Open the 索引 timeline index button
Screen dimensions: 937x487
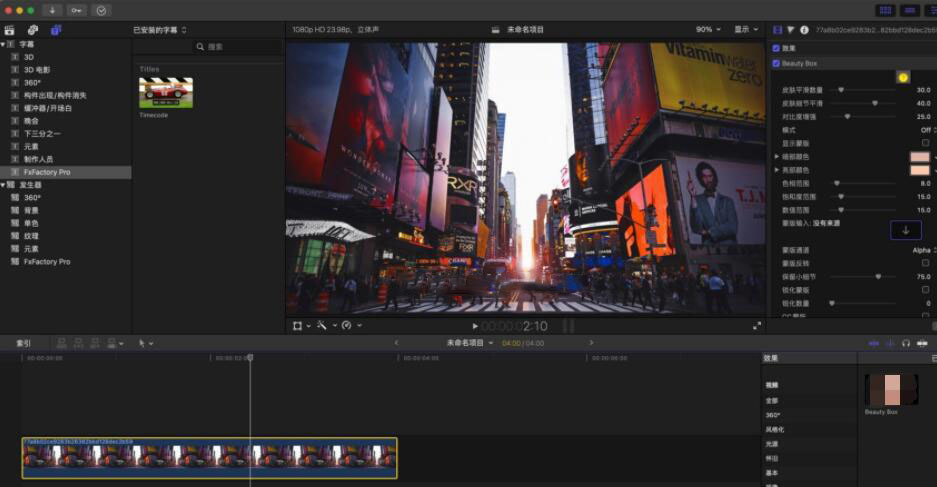[23, 343]
